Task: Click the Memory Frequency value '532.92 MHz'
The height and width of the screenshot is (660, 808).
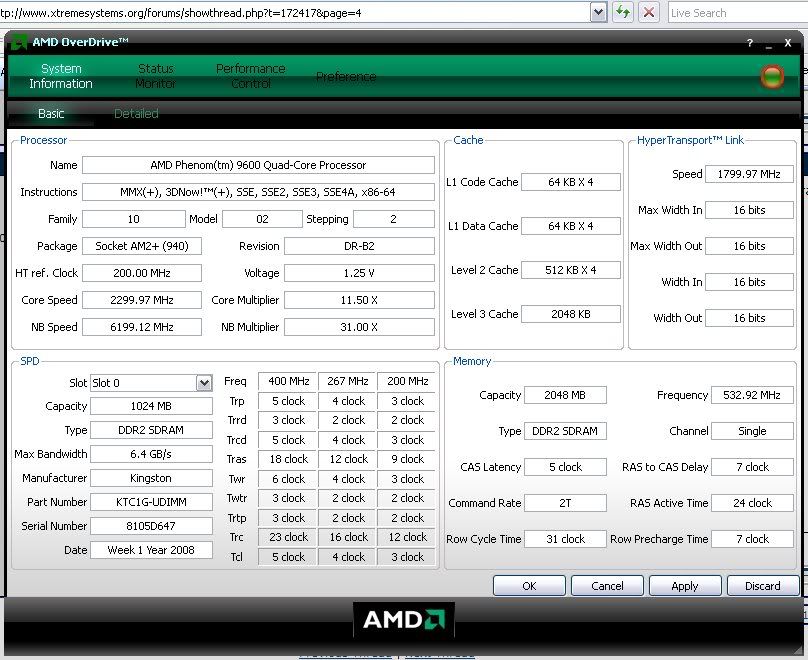Action: [x=752, y=395]
